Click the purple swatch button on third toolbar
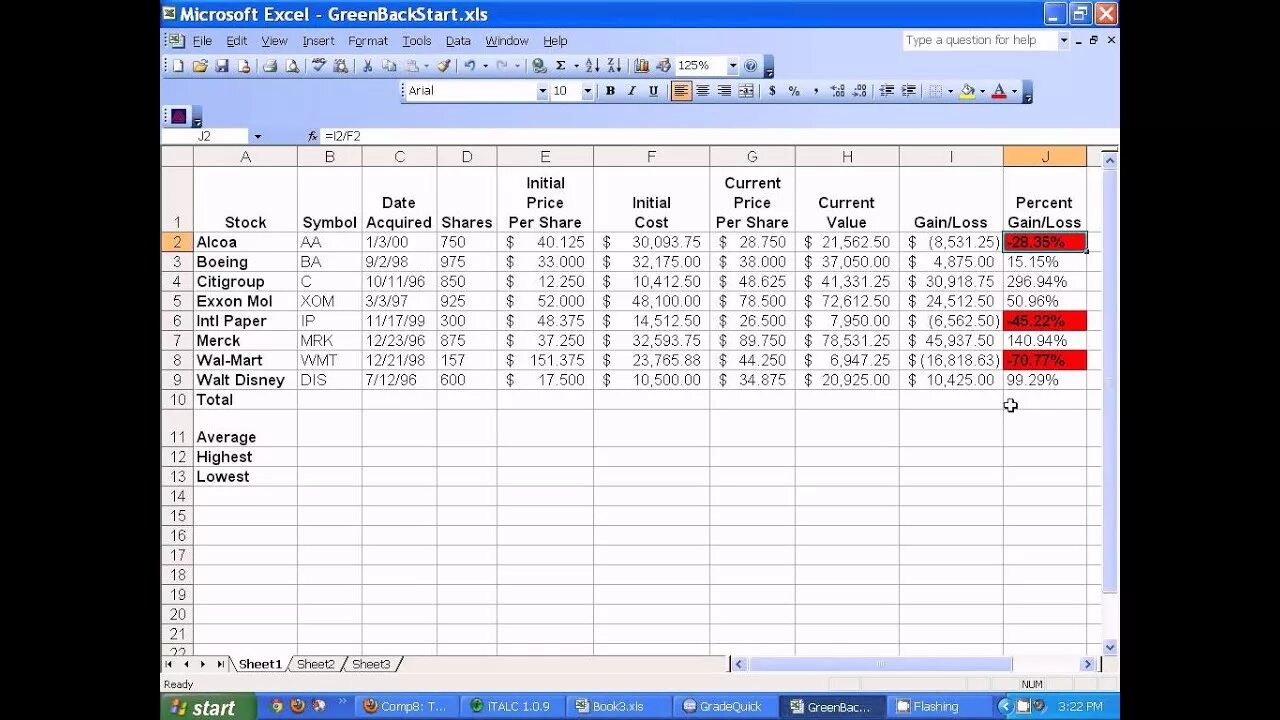 coord(178,116)
